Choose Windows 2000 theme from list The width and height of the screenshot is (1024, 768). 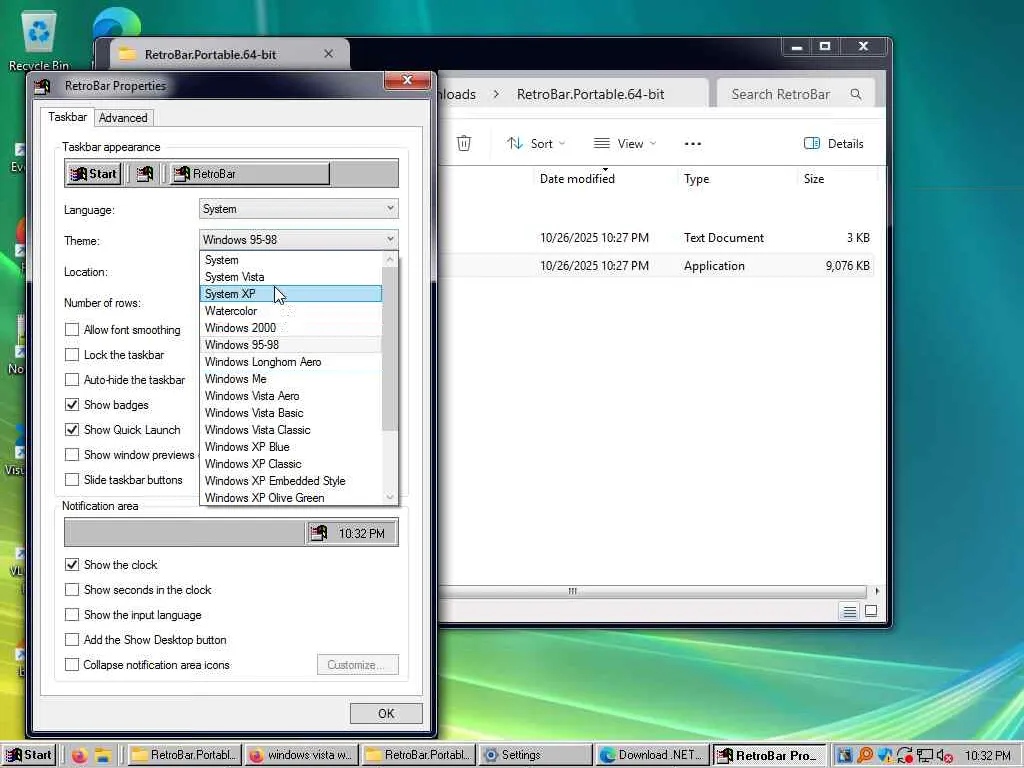tap(291, 328)
